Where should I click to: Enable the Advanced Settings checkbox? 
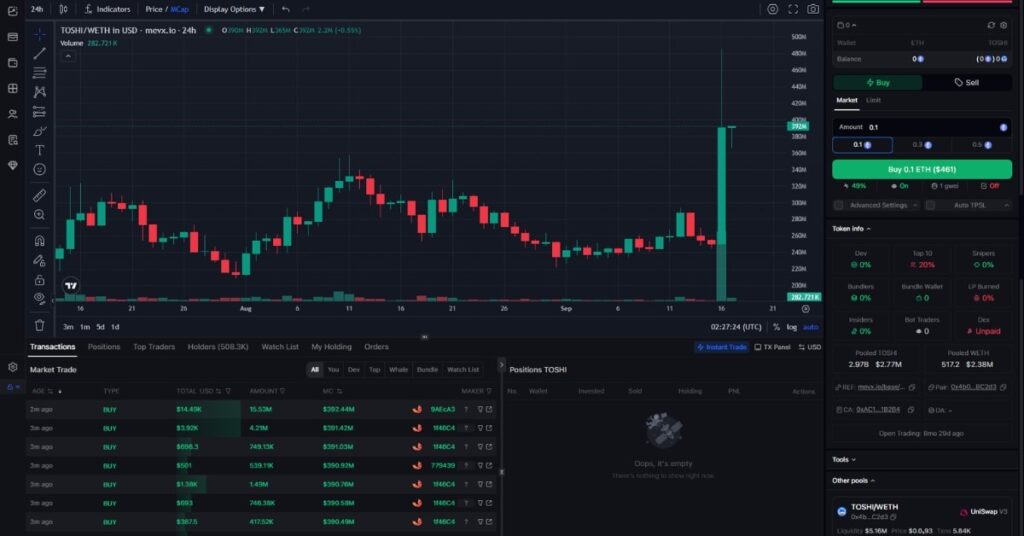point(839,205)
